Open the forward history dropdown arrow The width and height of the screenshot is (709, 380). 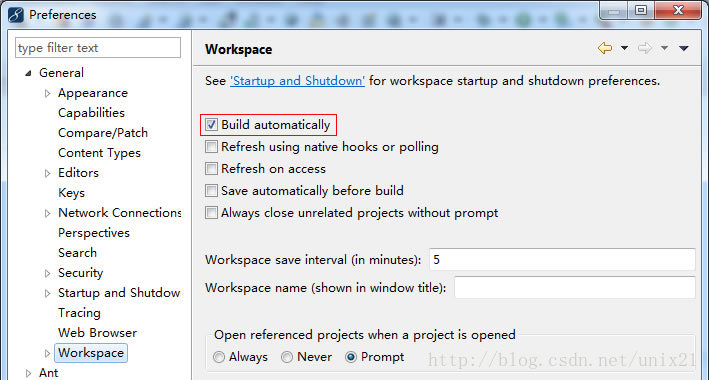pyautogui.click(x=664, y=48)
